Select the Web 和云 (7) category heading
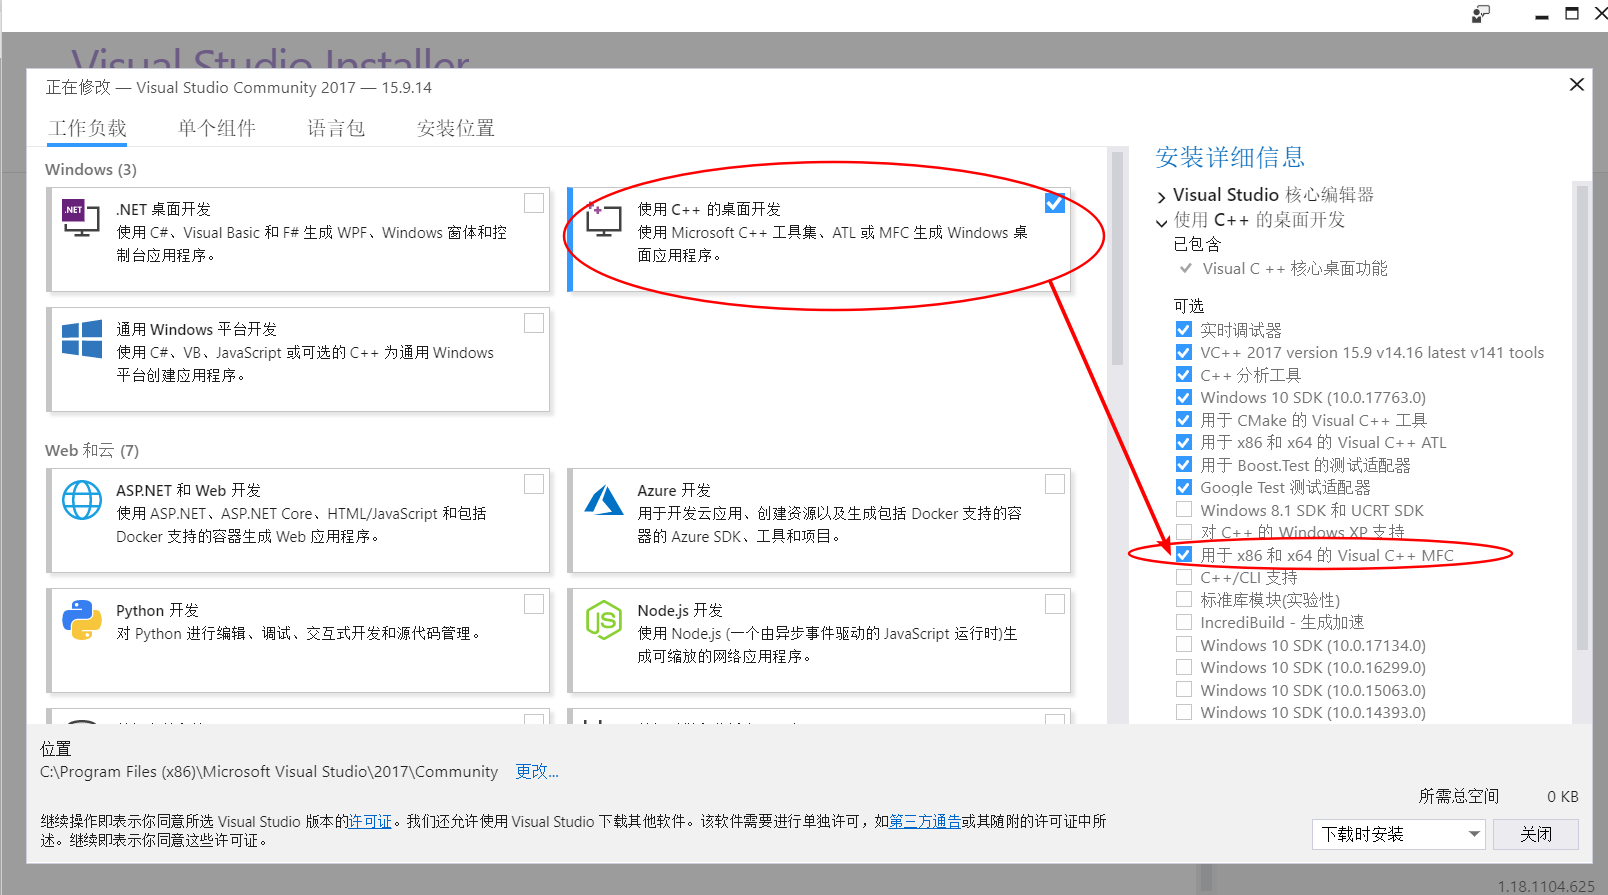The height and width of the screenshot is (895, 1608). tap(92, 451)
